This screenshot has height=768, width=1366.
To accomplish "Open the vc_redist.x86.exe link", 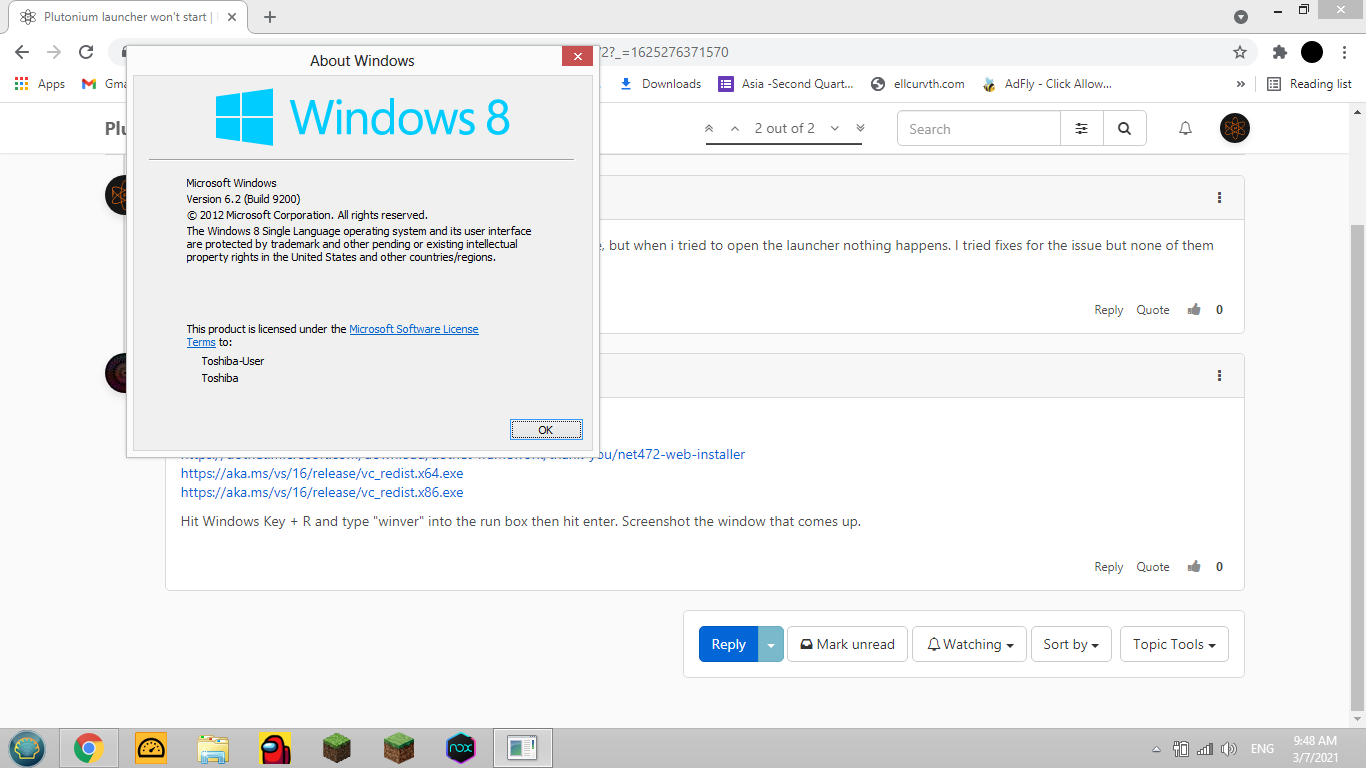I will 322,492.
